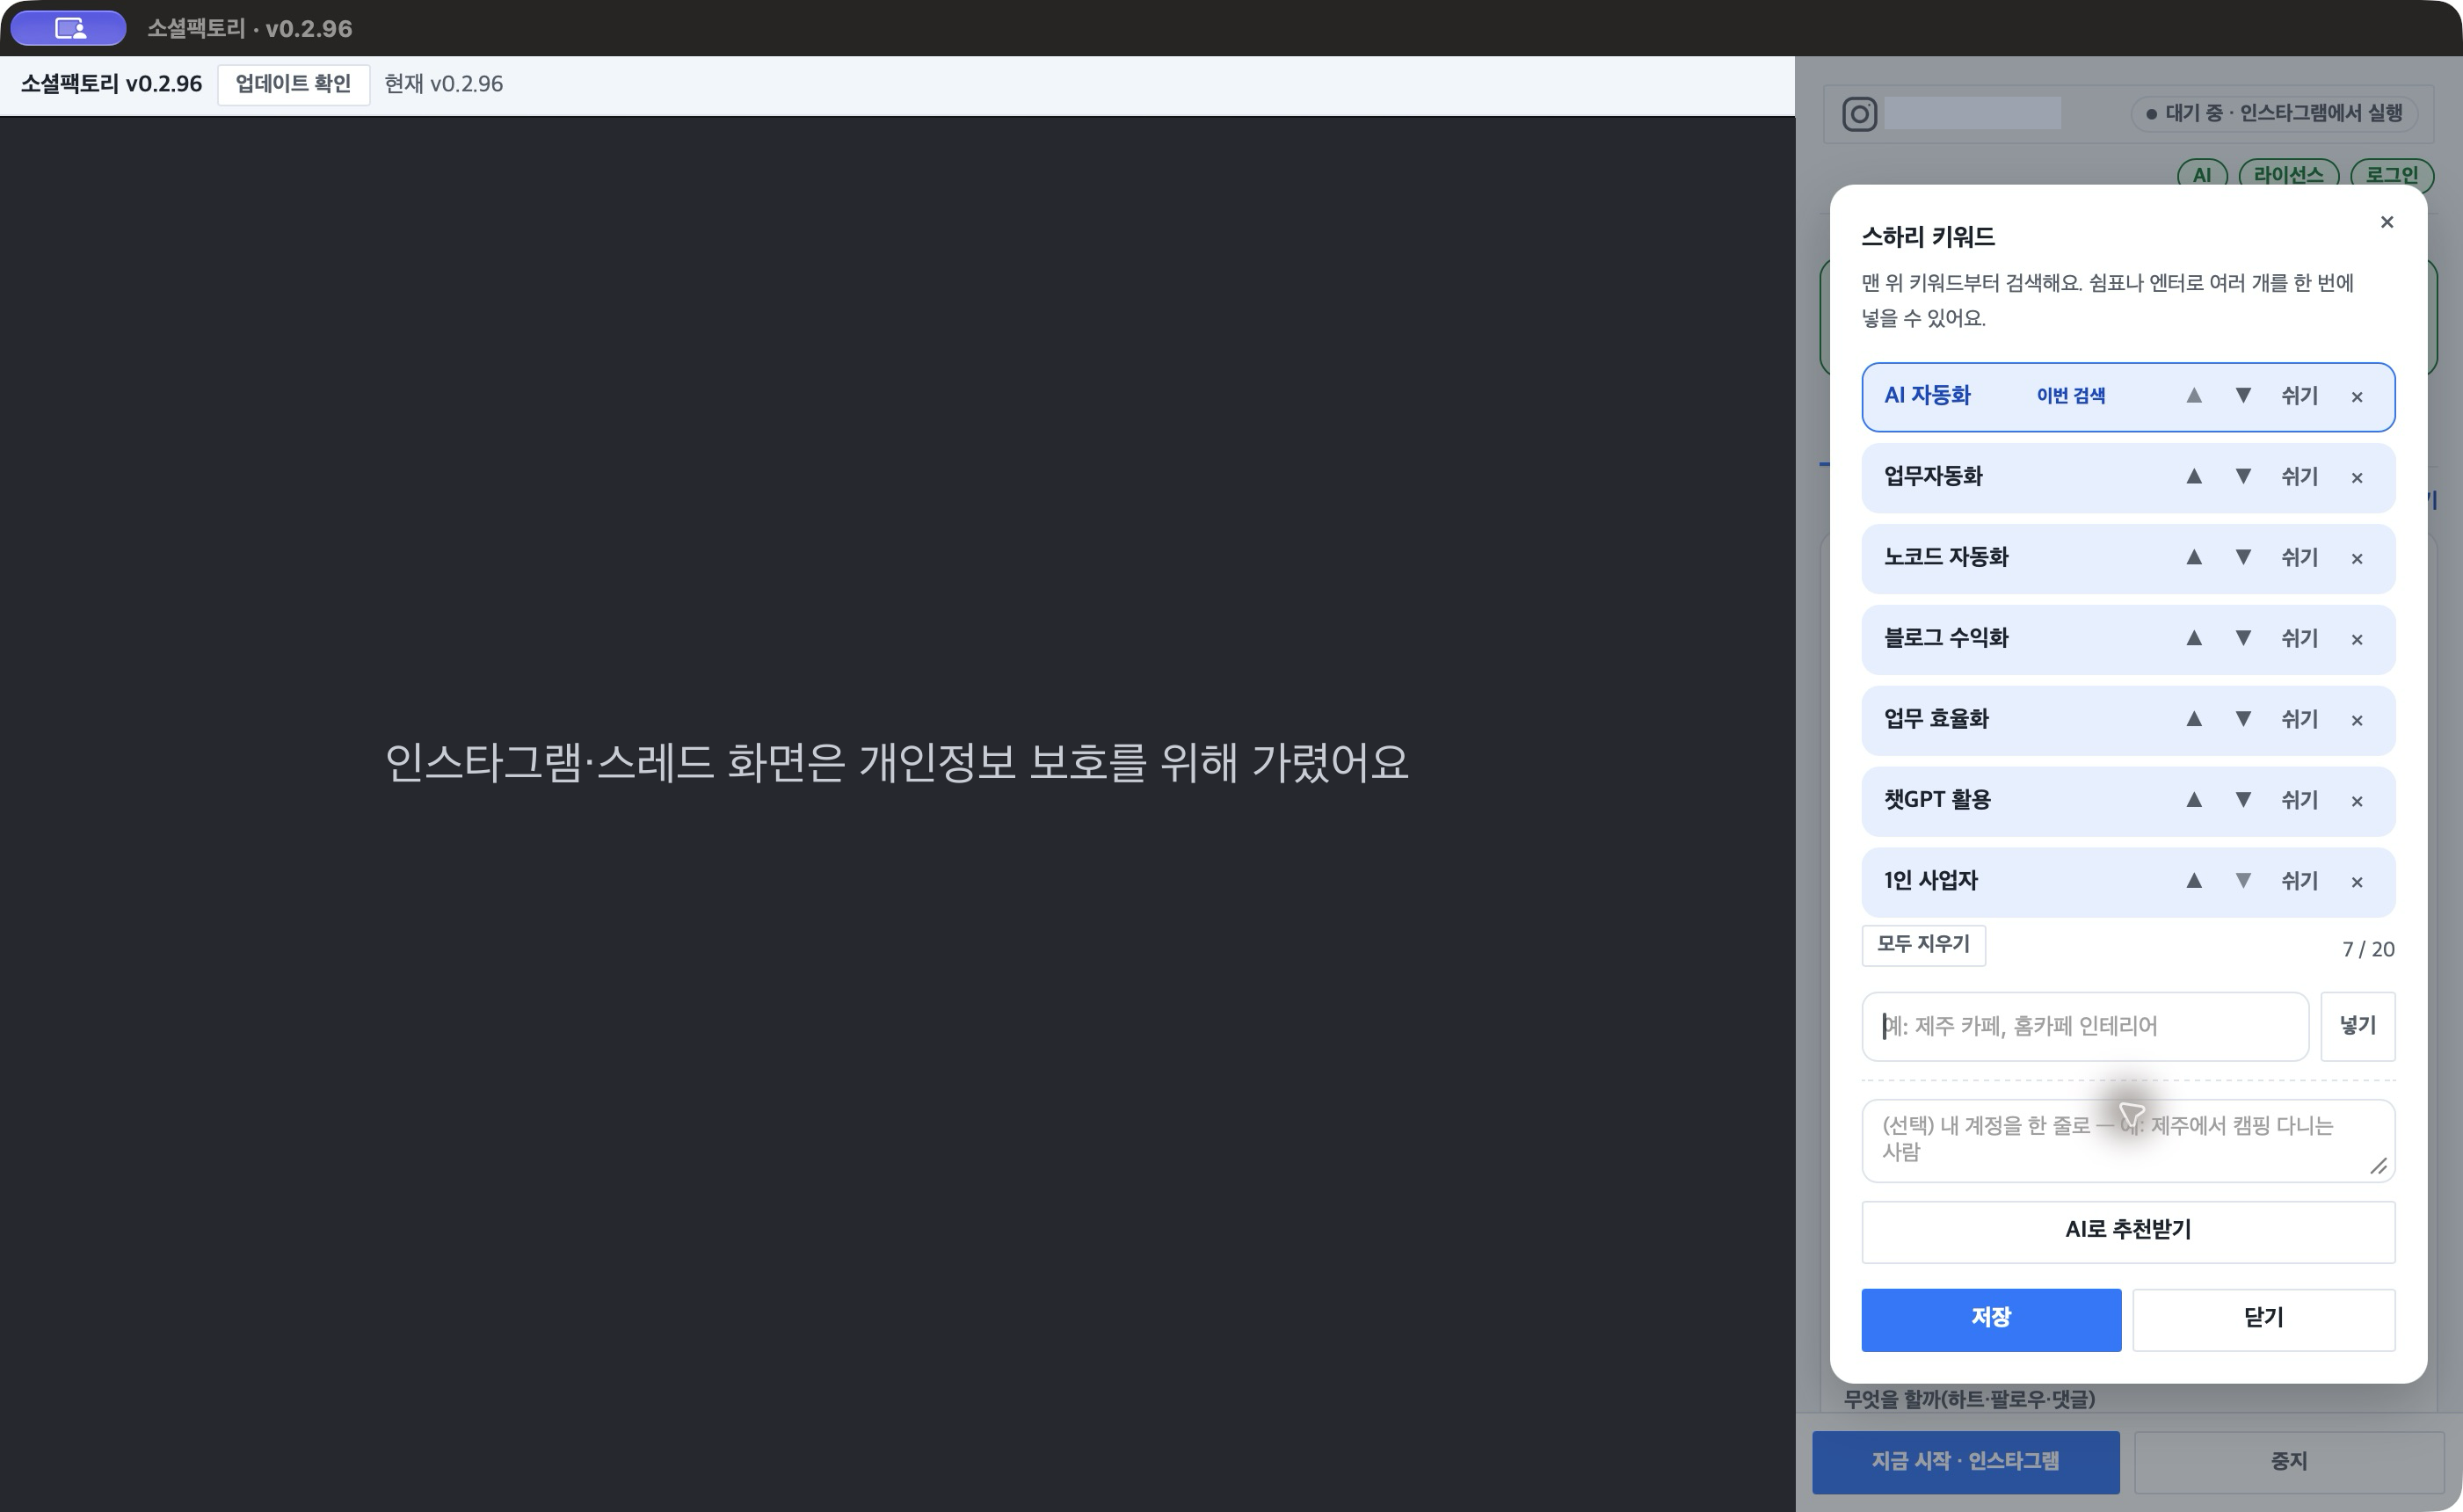This screenshot has width=2463, height=1512.
Task: Move '1인 사업자' keyword down
Action: point(2243,882)
